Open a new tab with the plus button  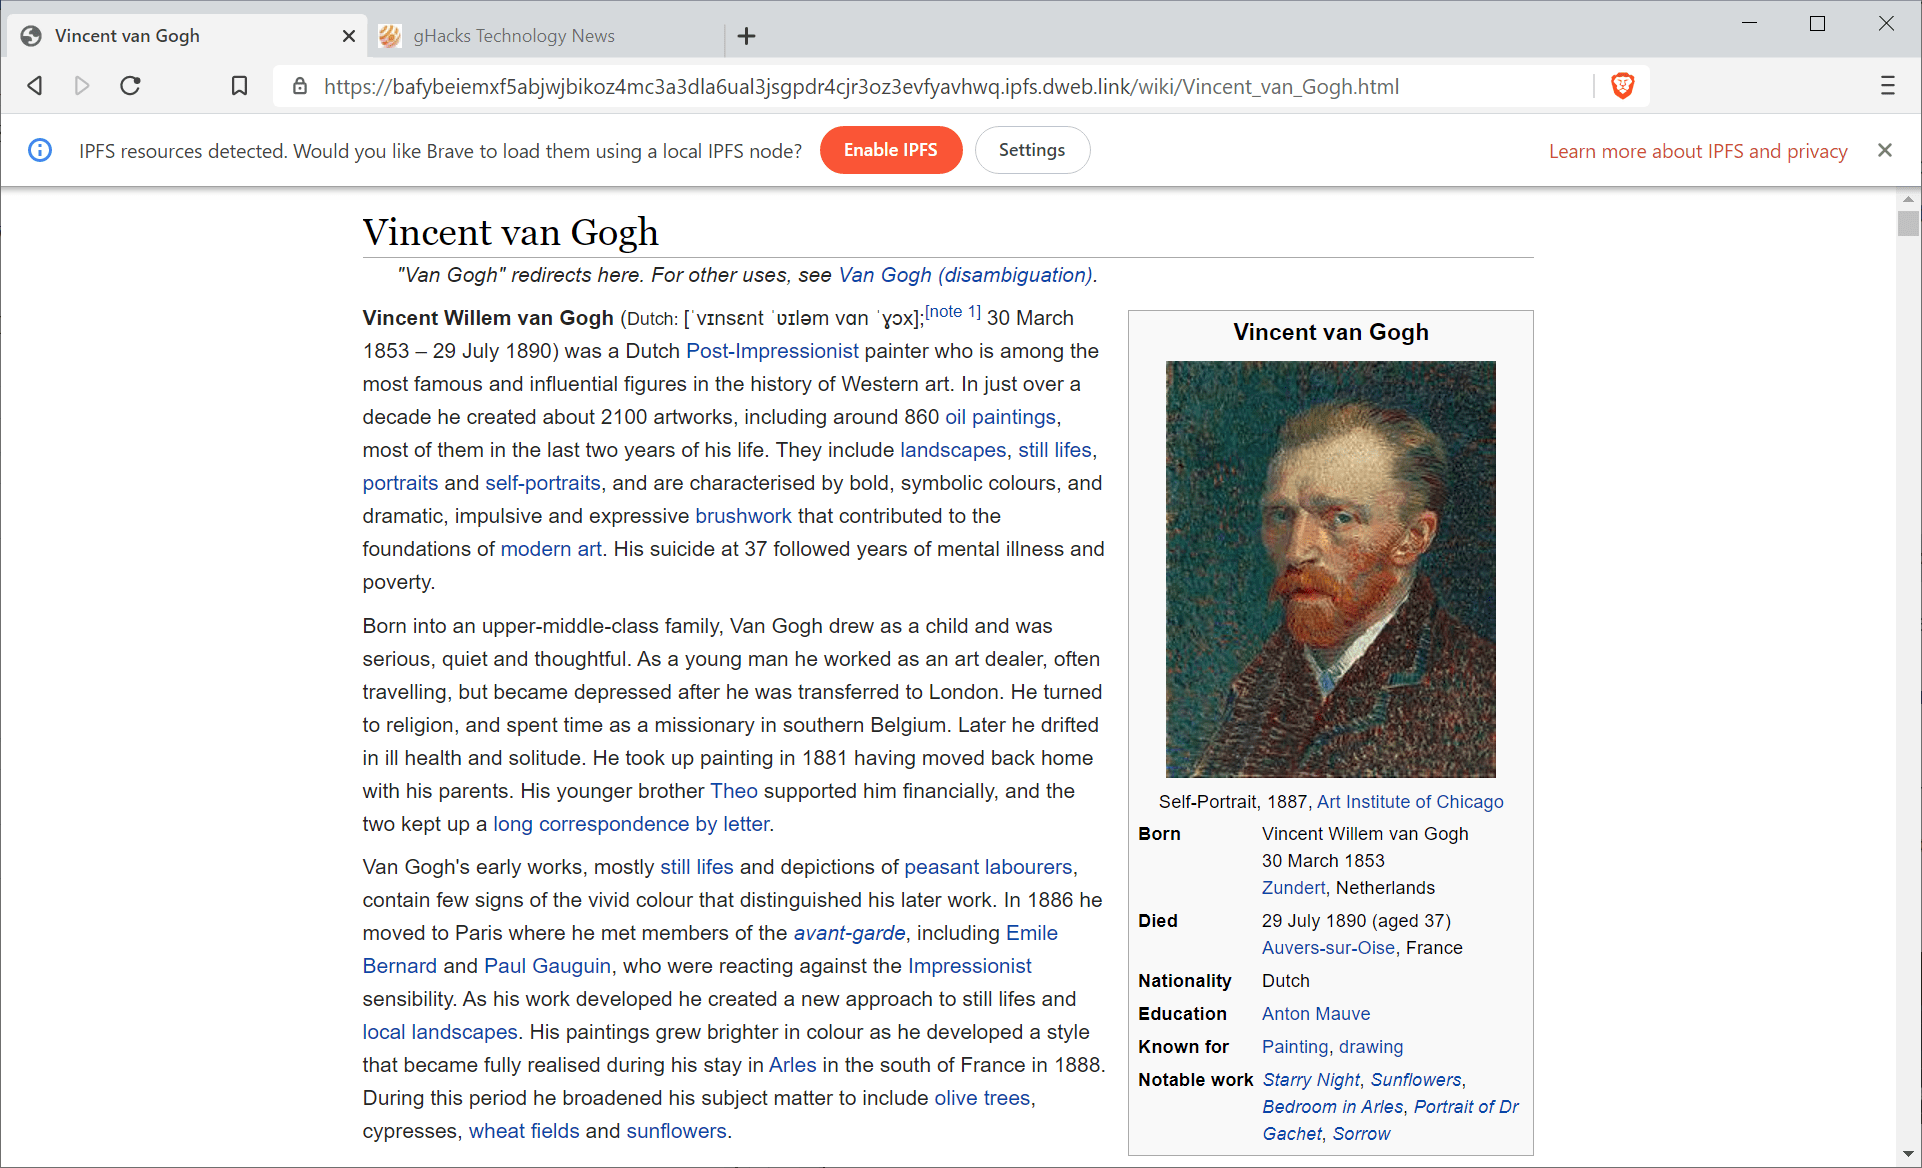[x=746, y=36]
